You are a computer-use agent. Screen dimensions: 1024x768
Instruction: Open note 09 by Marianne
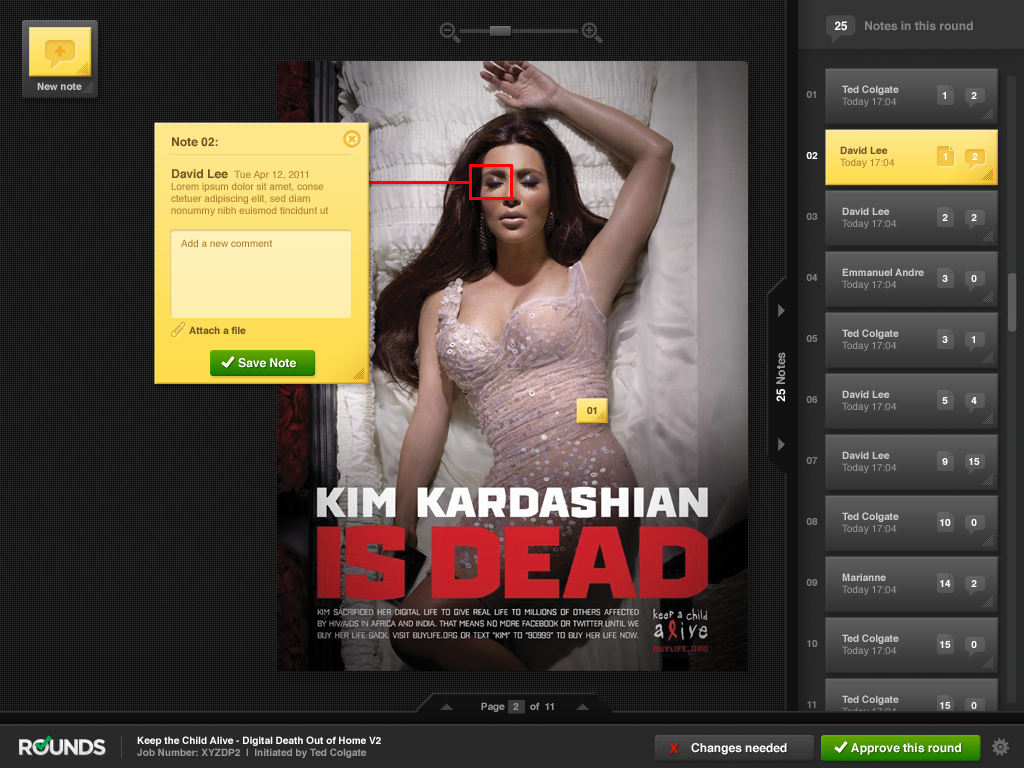click(911, 584)
